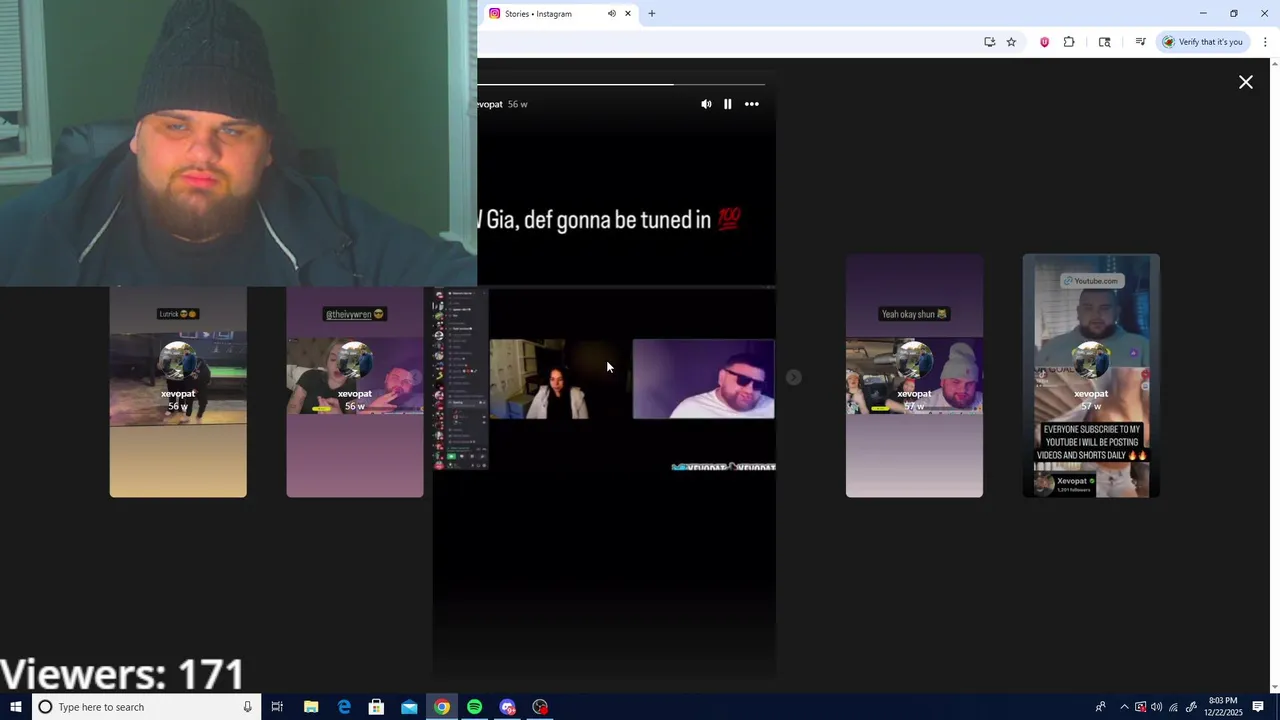Click the install app icon in address bar
Image resolution: width=1280 pixels, height=720 pixels.
click(x=989, y=42)
